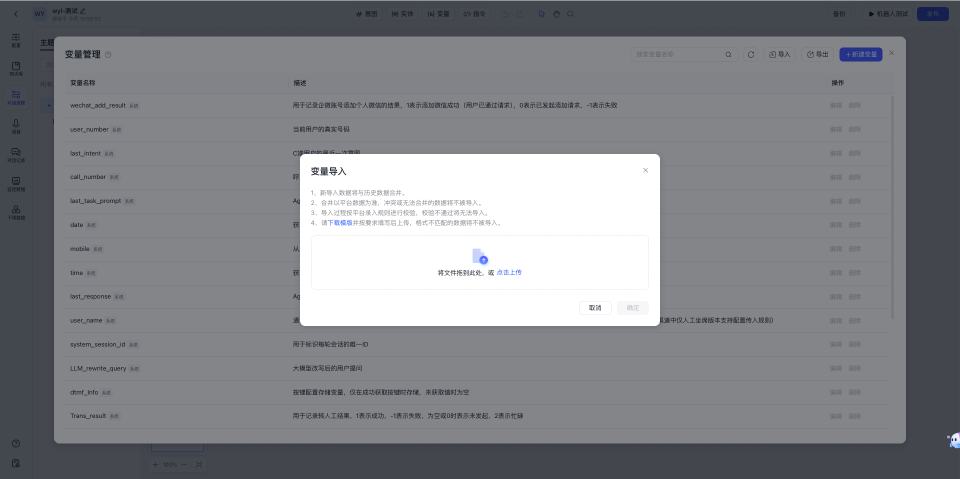Click the search variable name input field
The image size is (960, 479).
680,54
